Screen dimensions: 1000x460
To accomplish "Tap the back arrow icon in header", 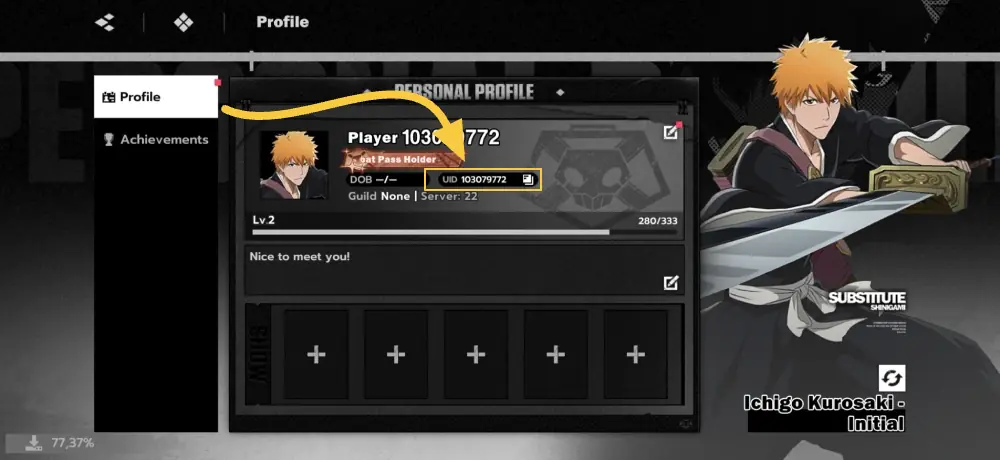I will (105, 22).
